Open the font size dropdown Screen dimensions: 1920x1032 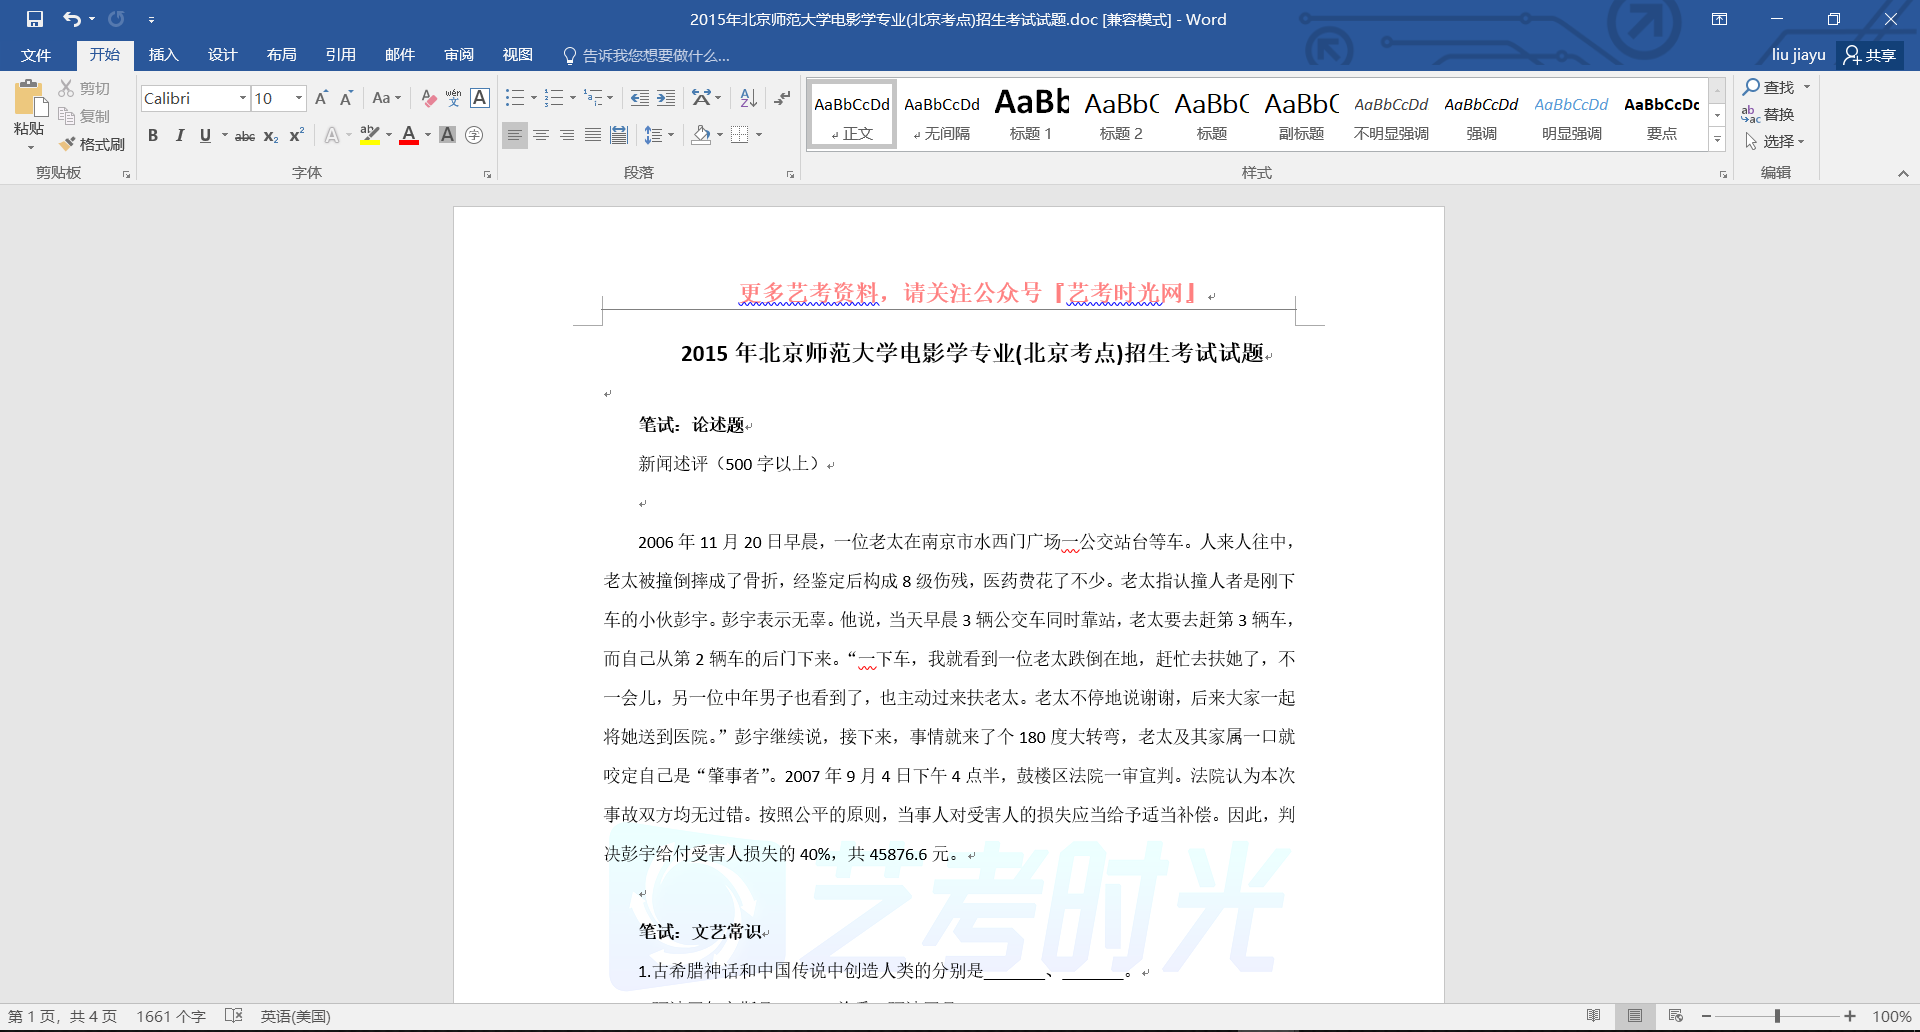298,98
